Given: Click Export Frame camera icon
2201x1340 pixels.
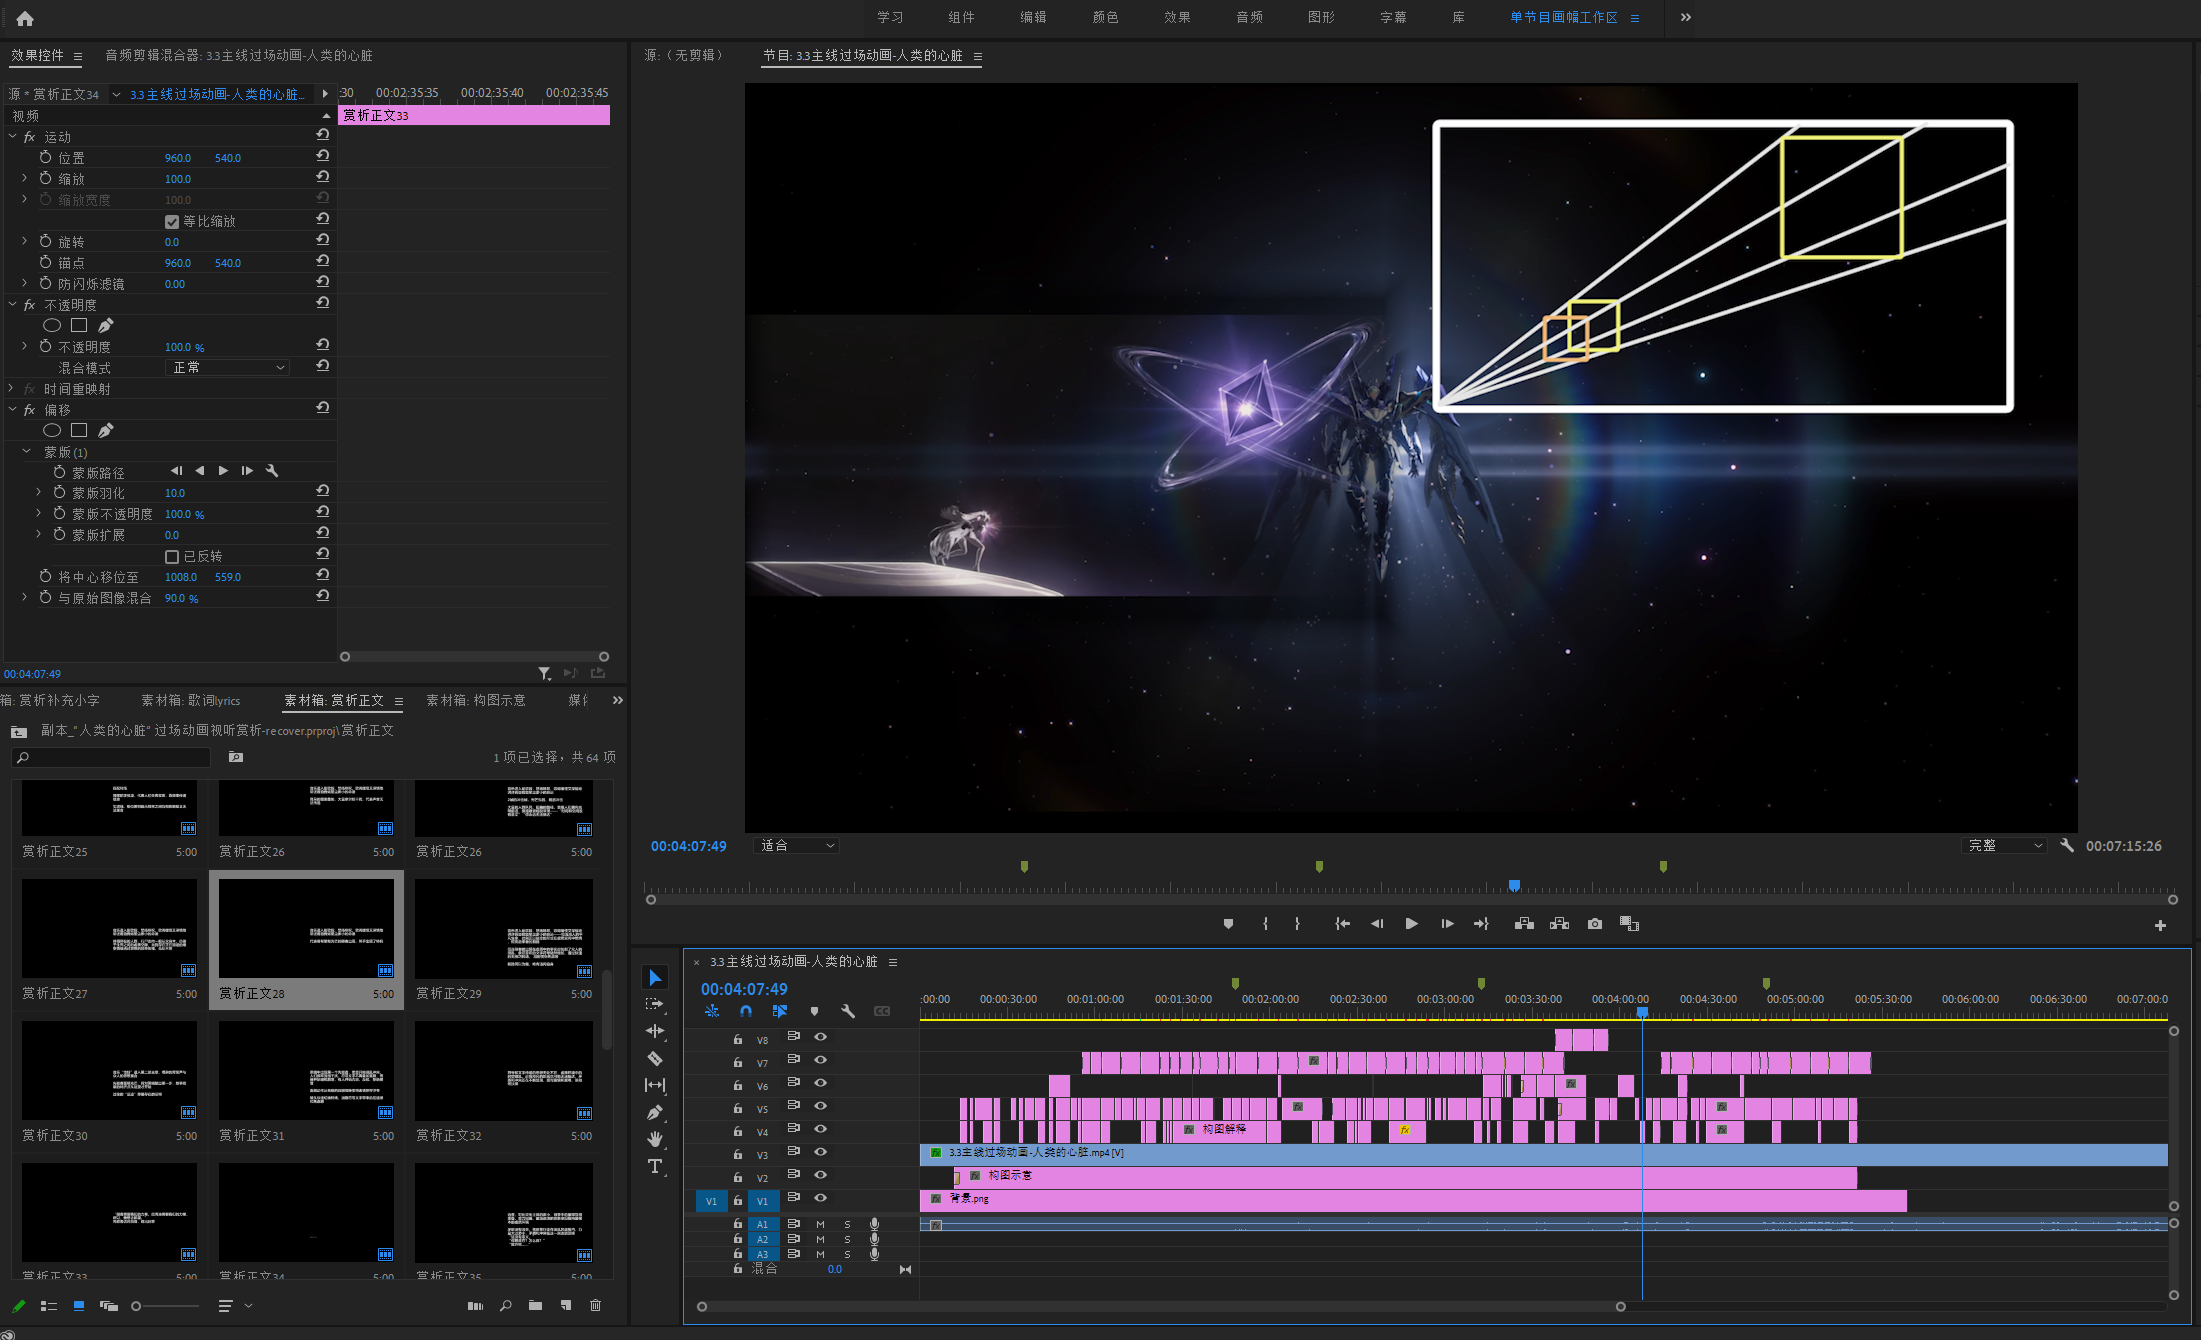Looking at the screenshot, I should point(1594,924).
